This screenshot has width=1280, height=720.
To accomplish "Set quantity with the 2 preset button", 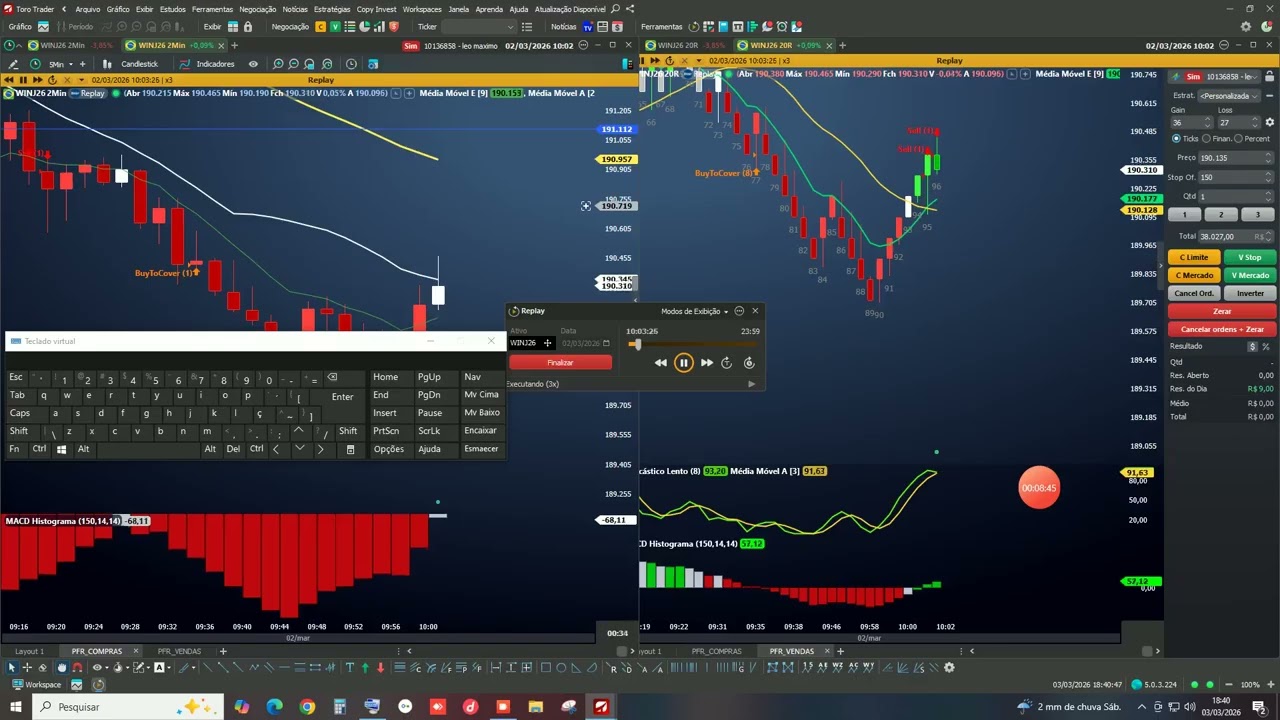I will pyautogui.click(x=1221, y=215).
